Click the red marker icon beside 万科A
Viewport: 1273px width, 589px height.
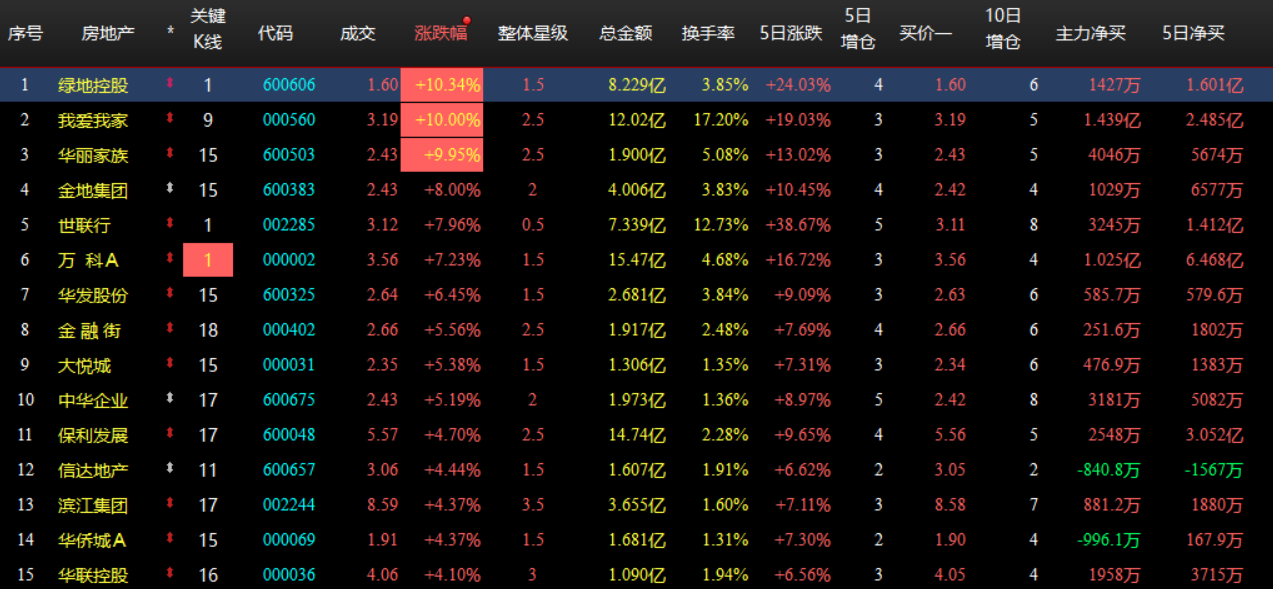[x=170, y=260]
